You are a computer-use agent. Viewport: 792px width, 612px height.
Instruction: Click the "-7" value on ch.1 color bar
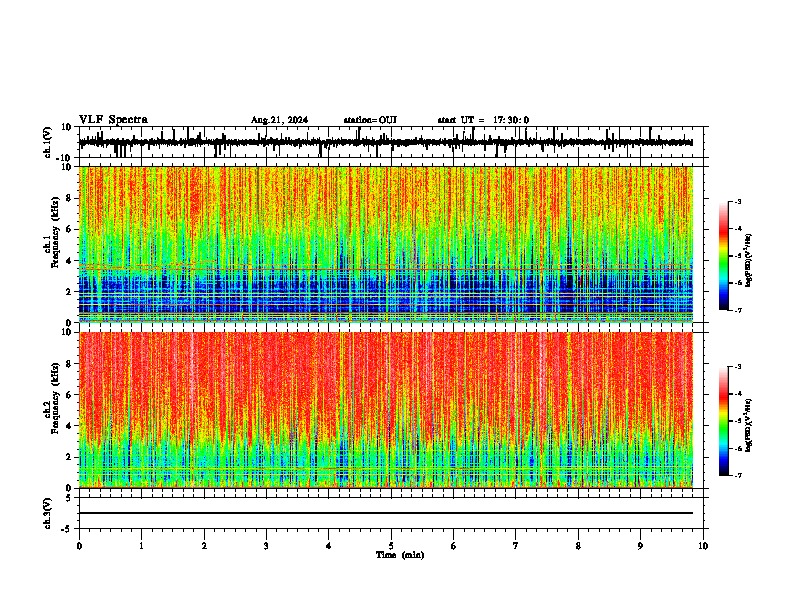click(x=738, y=310)
